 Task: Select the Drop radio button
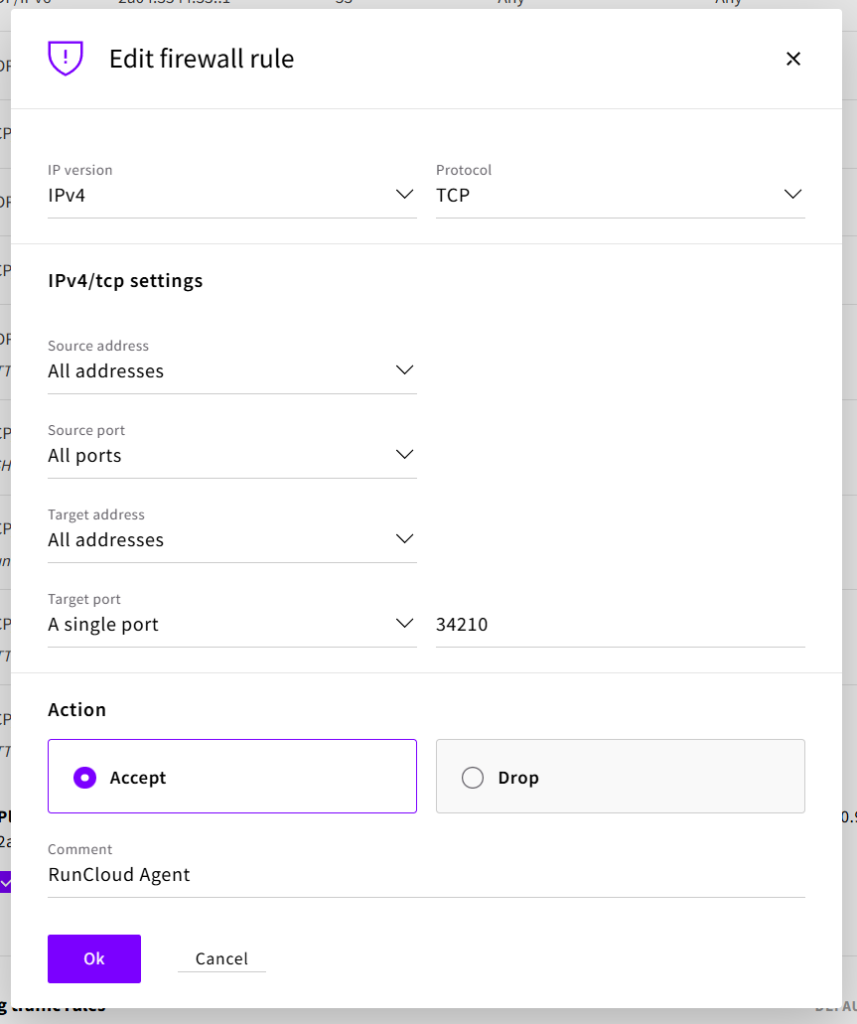coord(473,777)
